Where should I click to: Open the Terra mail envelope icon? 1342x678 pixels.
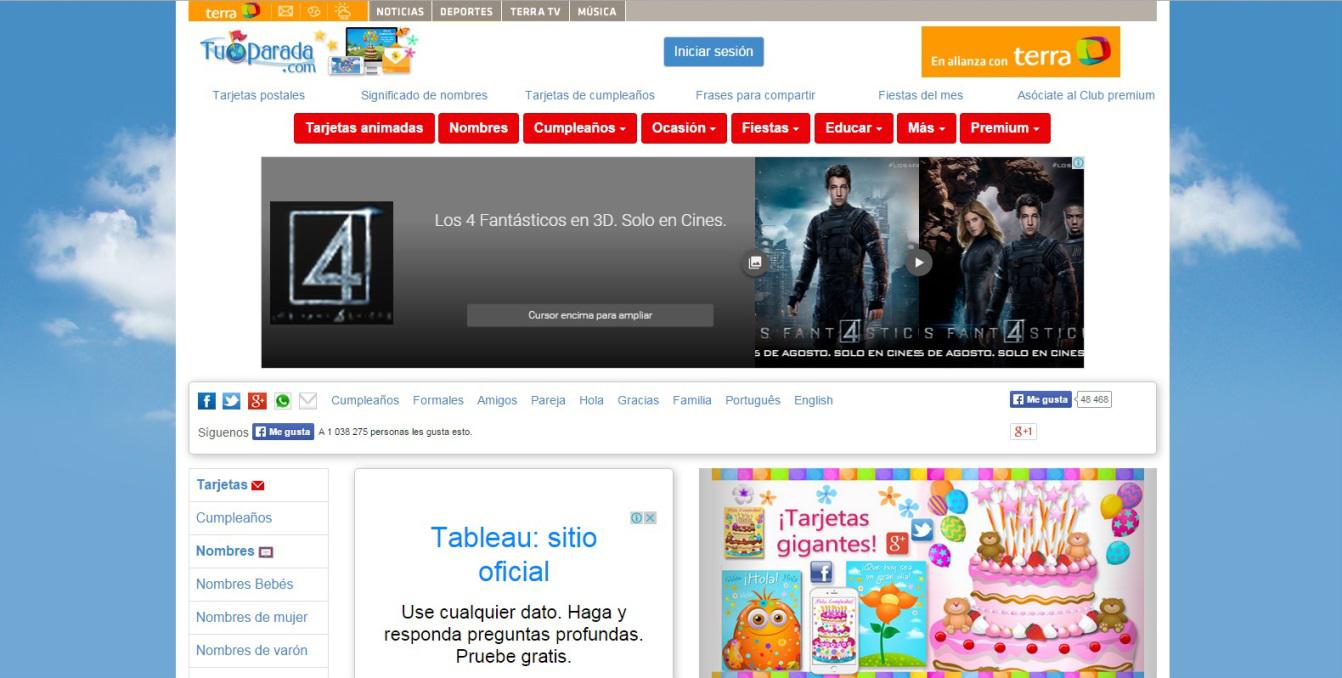[285, 11]
